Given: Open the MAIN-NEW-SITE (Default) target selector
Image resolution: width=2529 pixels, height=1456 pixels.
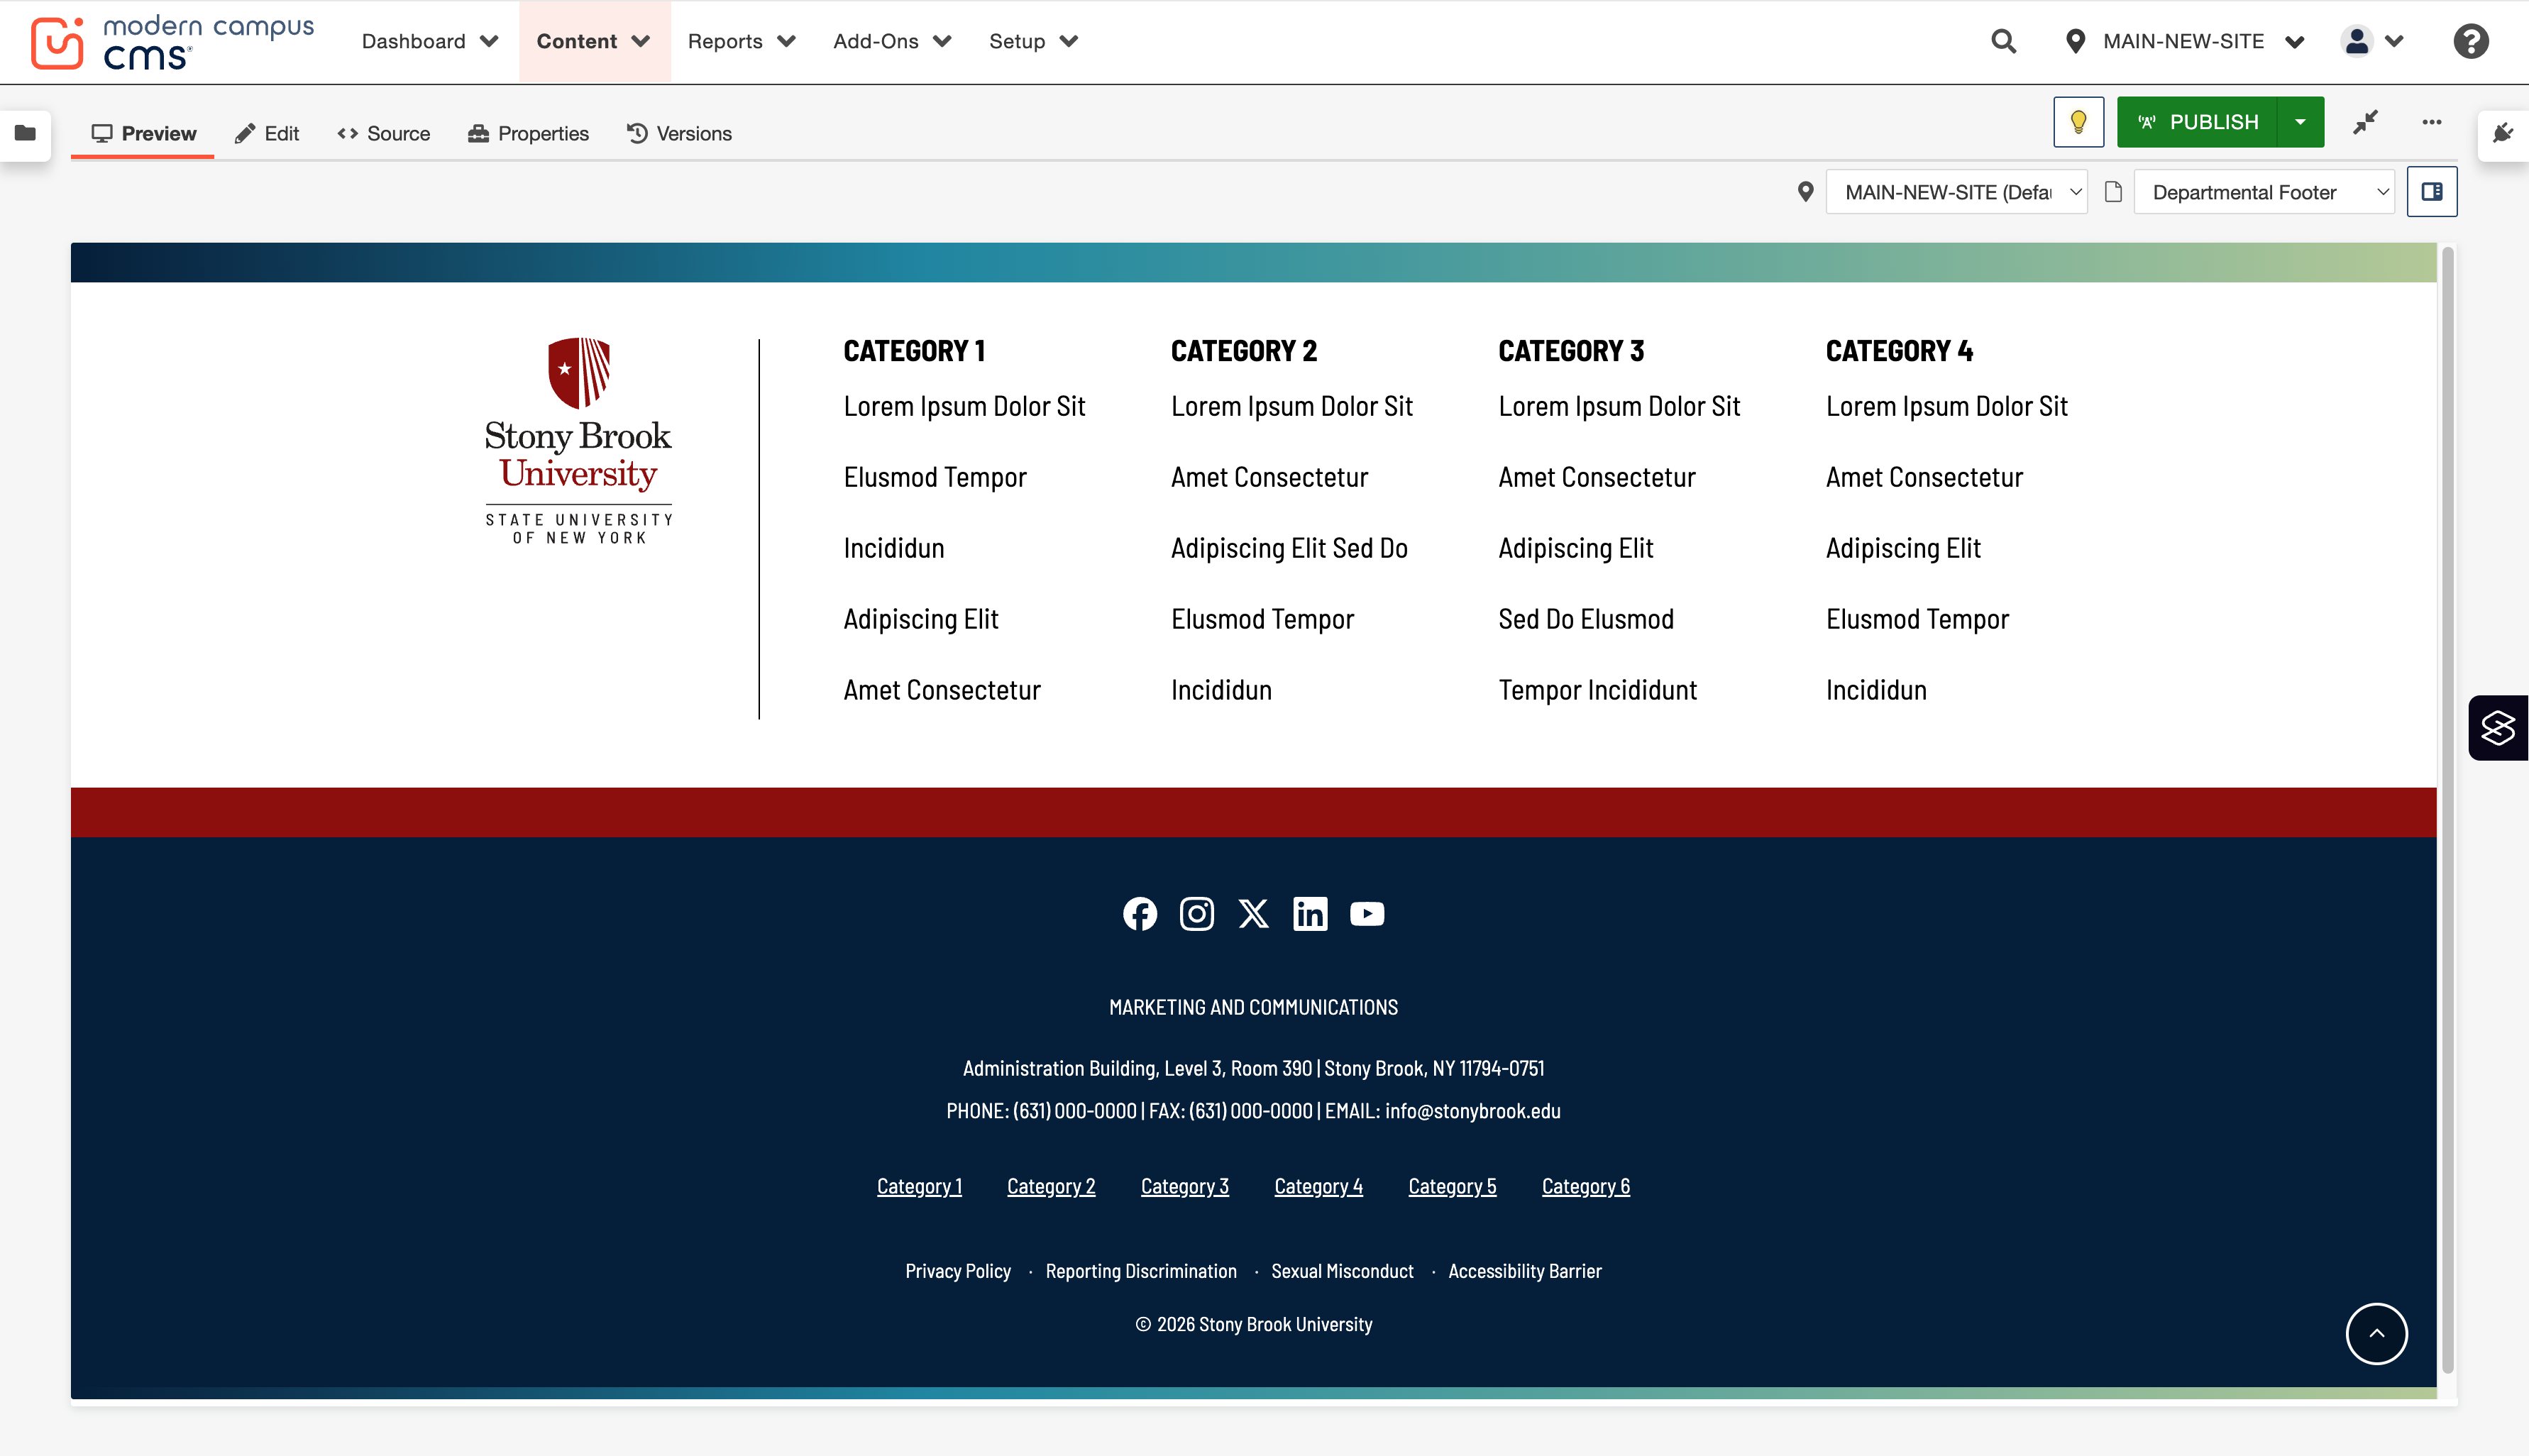Looking at the screenshot, I should [1956, 192].
